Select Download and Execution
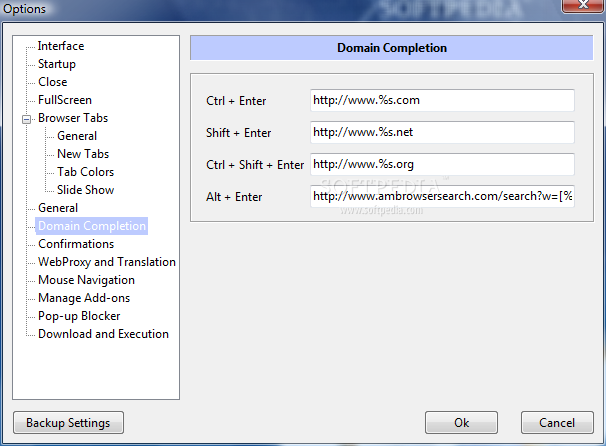Viewport: 606px width, 446px height. (x=104, y=334)
